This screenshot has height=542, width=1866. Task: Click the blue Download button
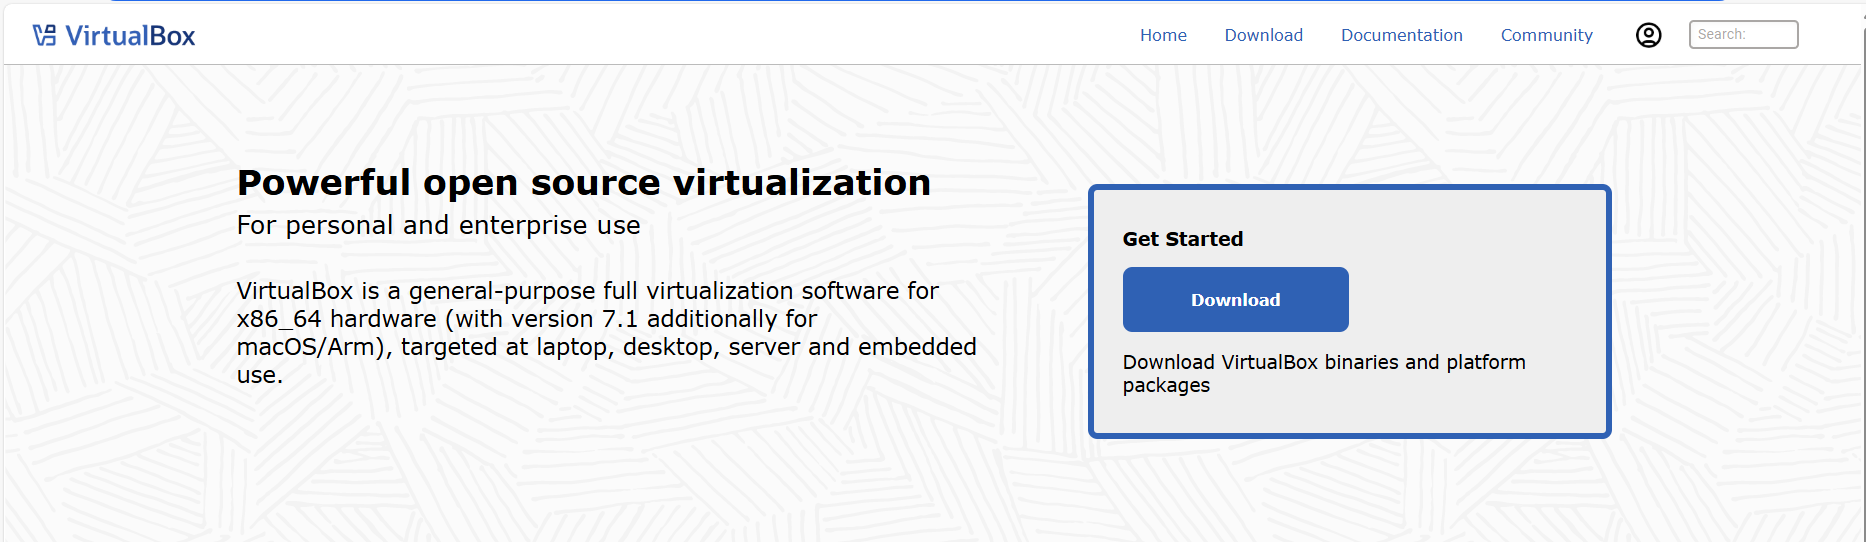pos(1235,299)
